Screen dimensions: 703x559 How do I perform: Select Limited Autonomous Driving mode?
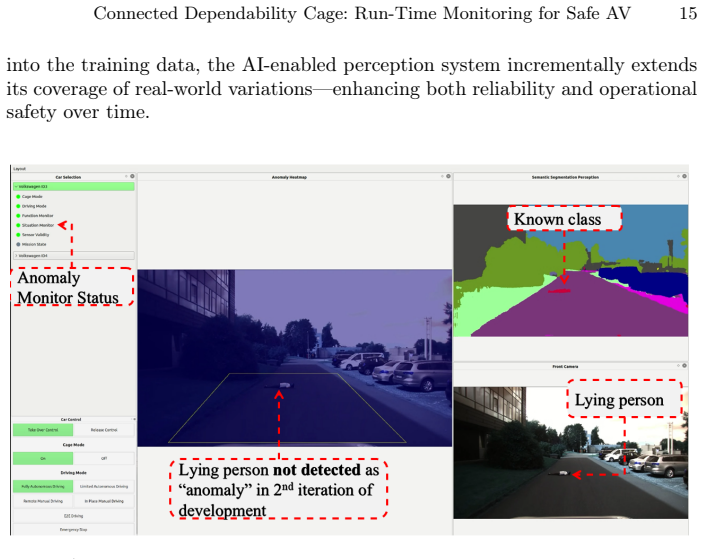[x=104, y=486]
